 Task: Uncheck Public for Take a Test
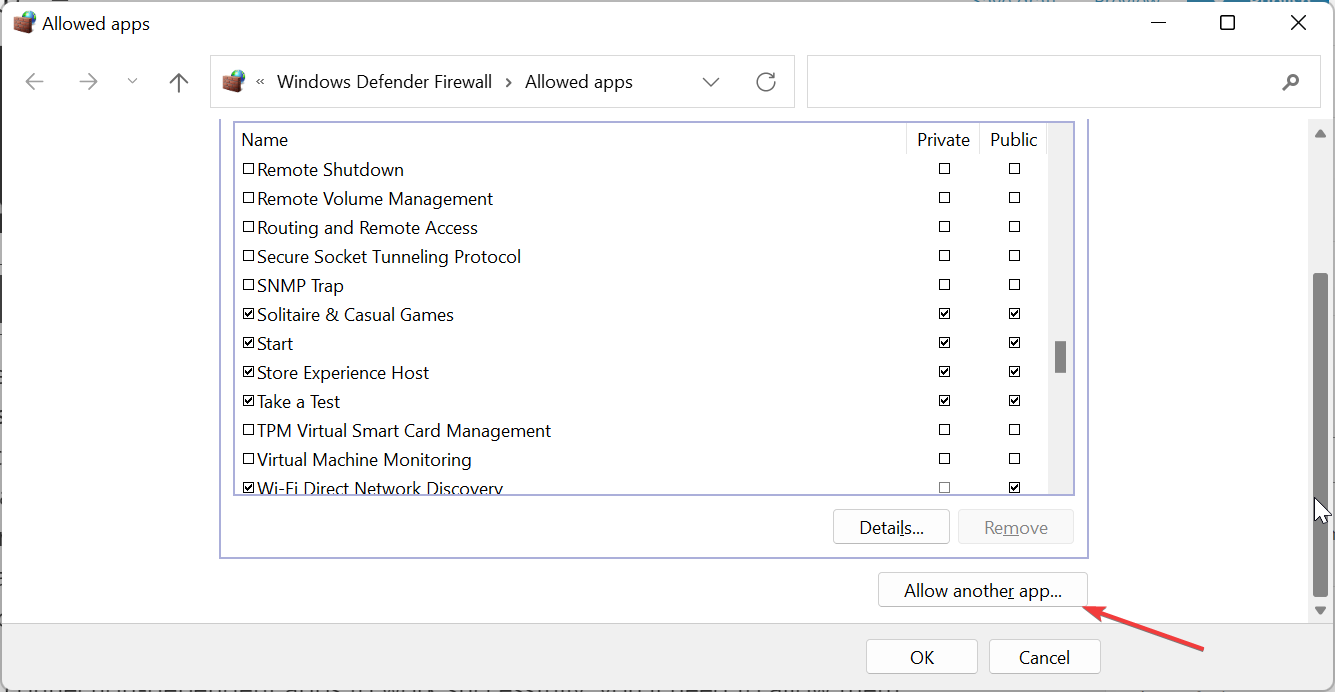(1015, 401)
